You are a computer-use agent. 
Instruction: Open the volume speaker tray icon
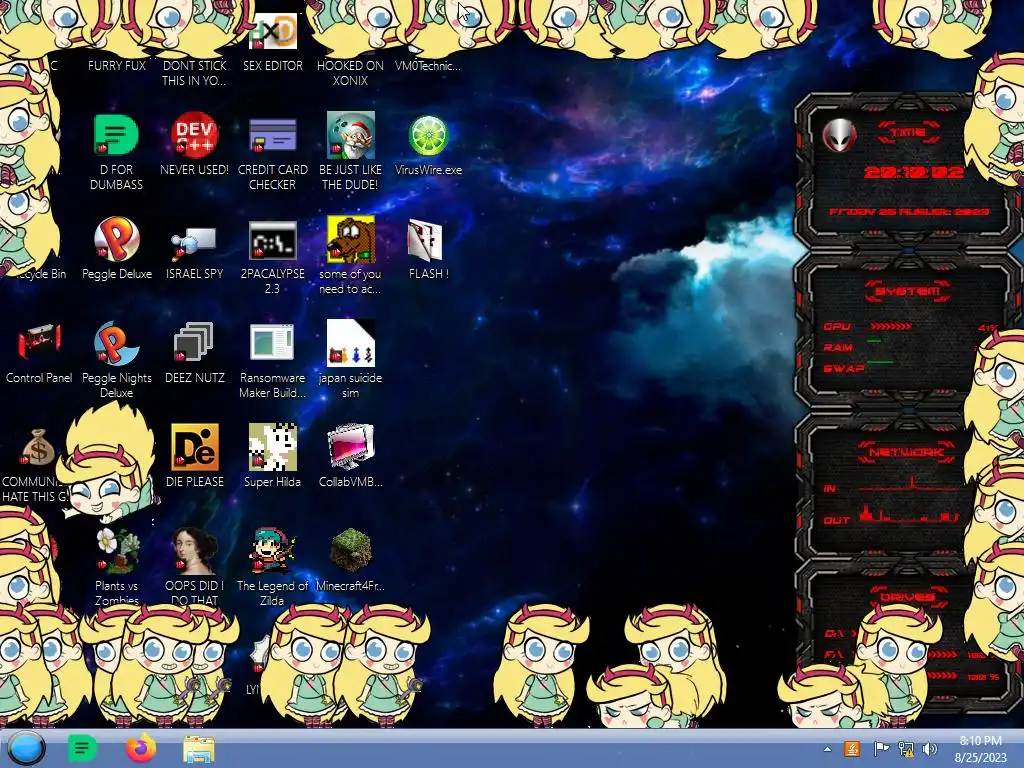[929, 748]
